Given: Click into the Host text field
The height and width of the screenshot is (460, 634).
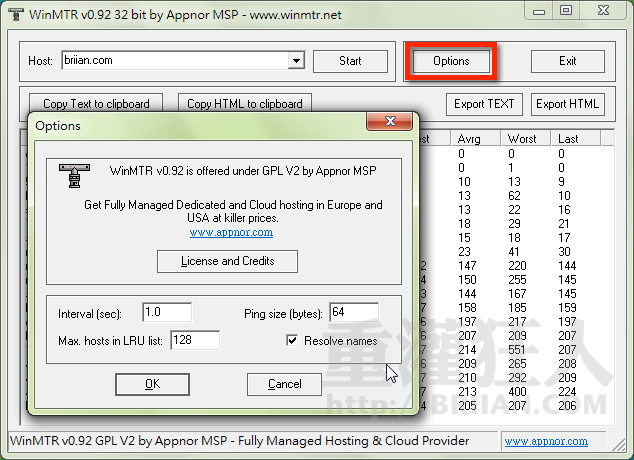Looking at the screenshot, I should tap(173, 62).
